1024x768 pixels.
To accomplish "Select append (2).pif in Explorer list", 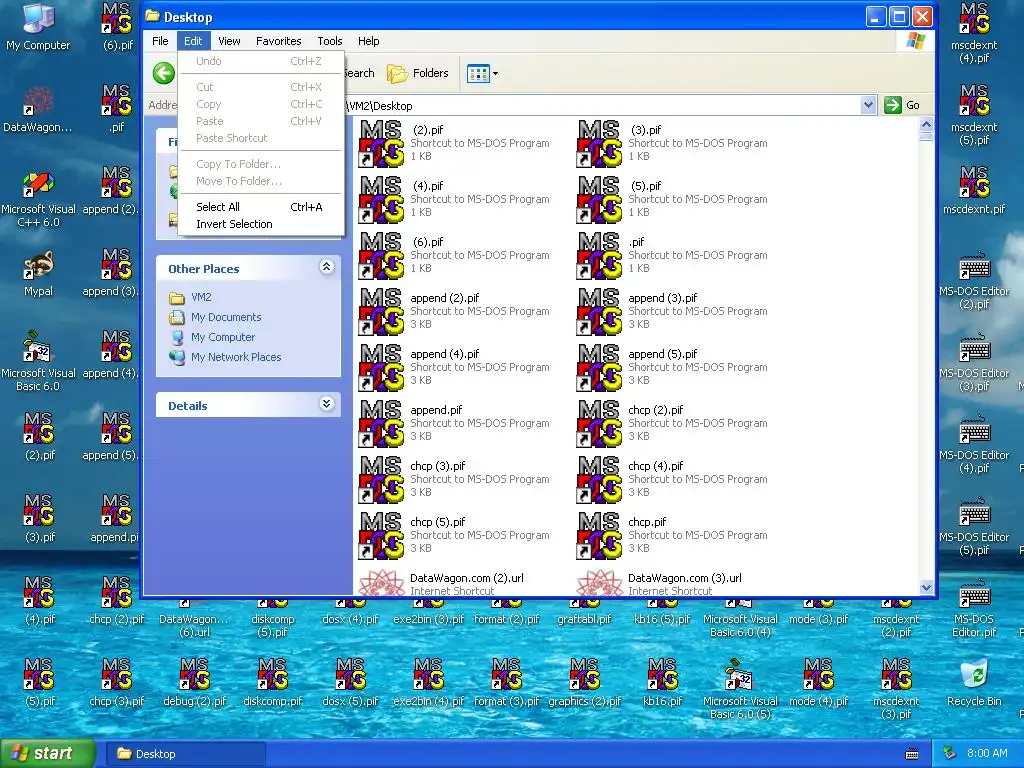I will [455, 311].
